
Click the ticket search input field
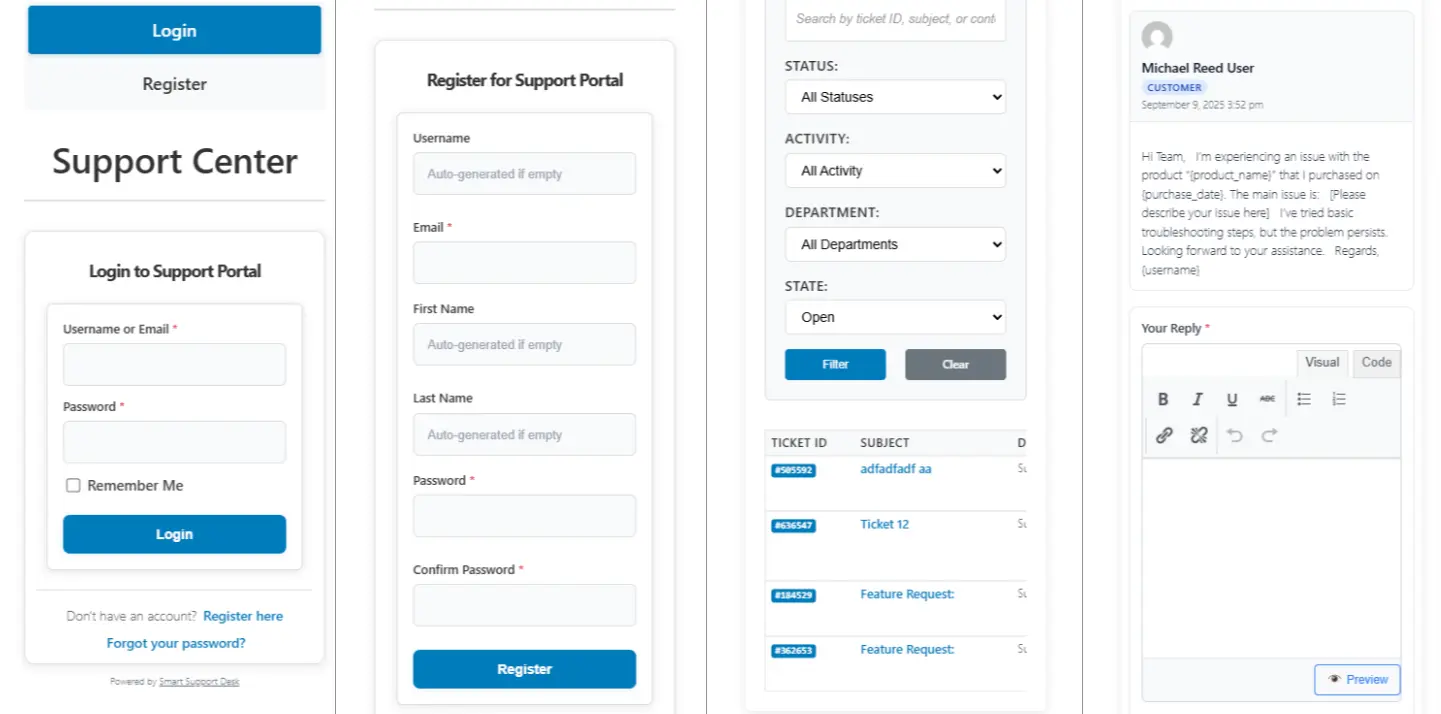tap(895, 18)
